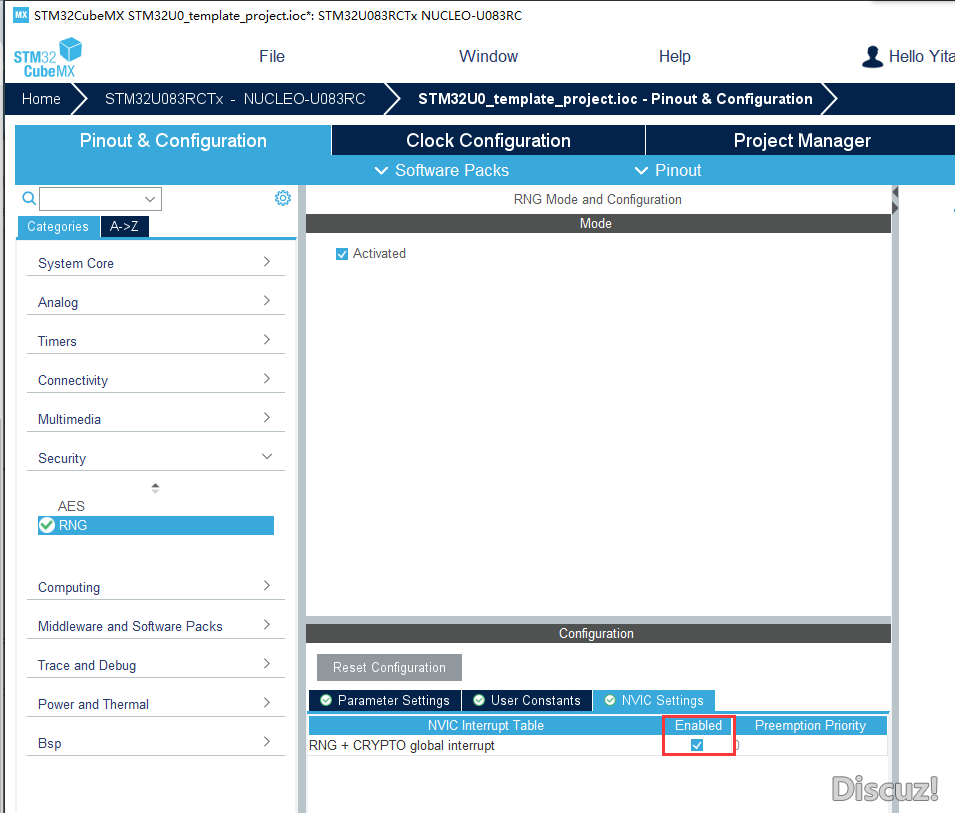Uncheck the Activated checkbox
The width and height of the screenshot is (955, 813).
[342, 254]
